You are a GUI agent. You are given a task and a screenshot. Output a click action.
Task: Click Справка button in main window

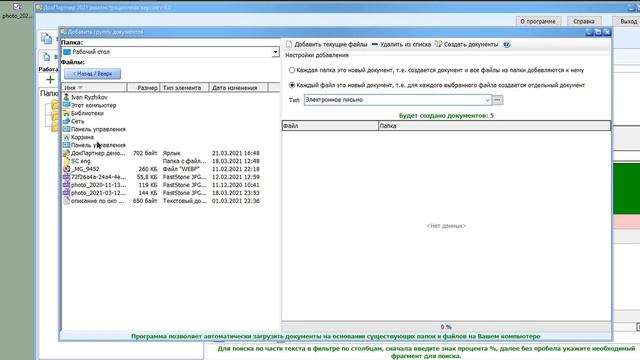pos(584,21)
